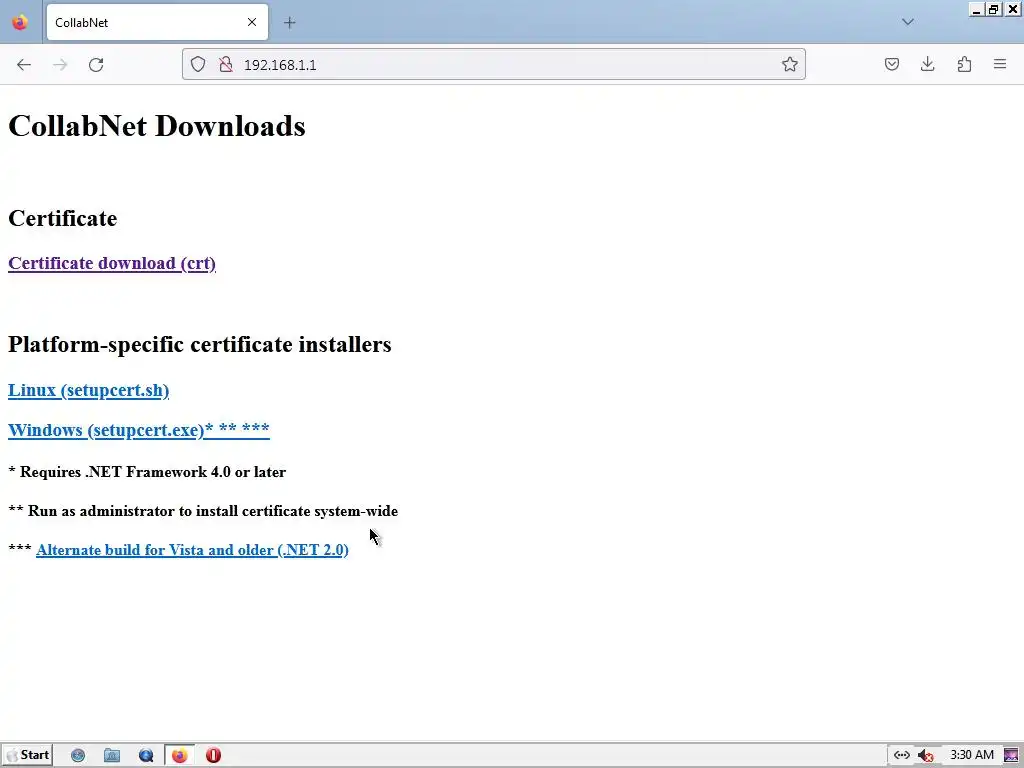
Task: Click the insecure connection lock icon
Action: 226,64
